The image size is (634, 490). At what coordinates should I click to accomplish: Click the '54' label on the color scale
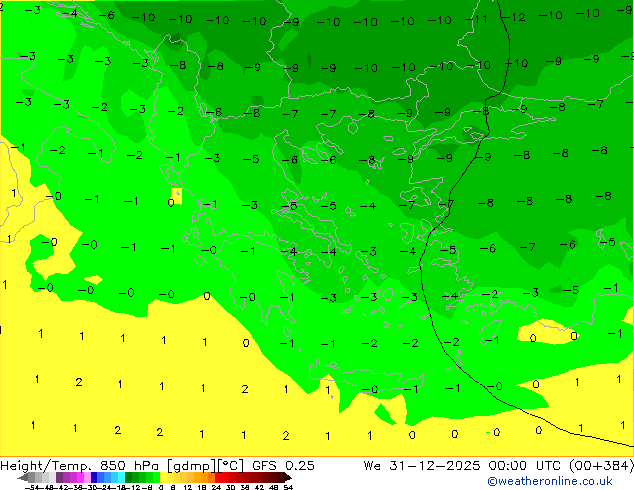[288, 487]
